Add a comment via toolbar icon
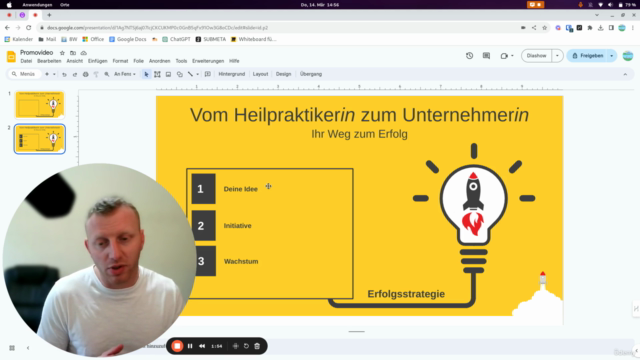 (x=208, y=74)
